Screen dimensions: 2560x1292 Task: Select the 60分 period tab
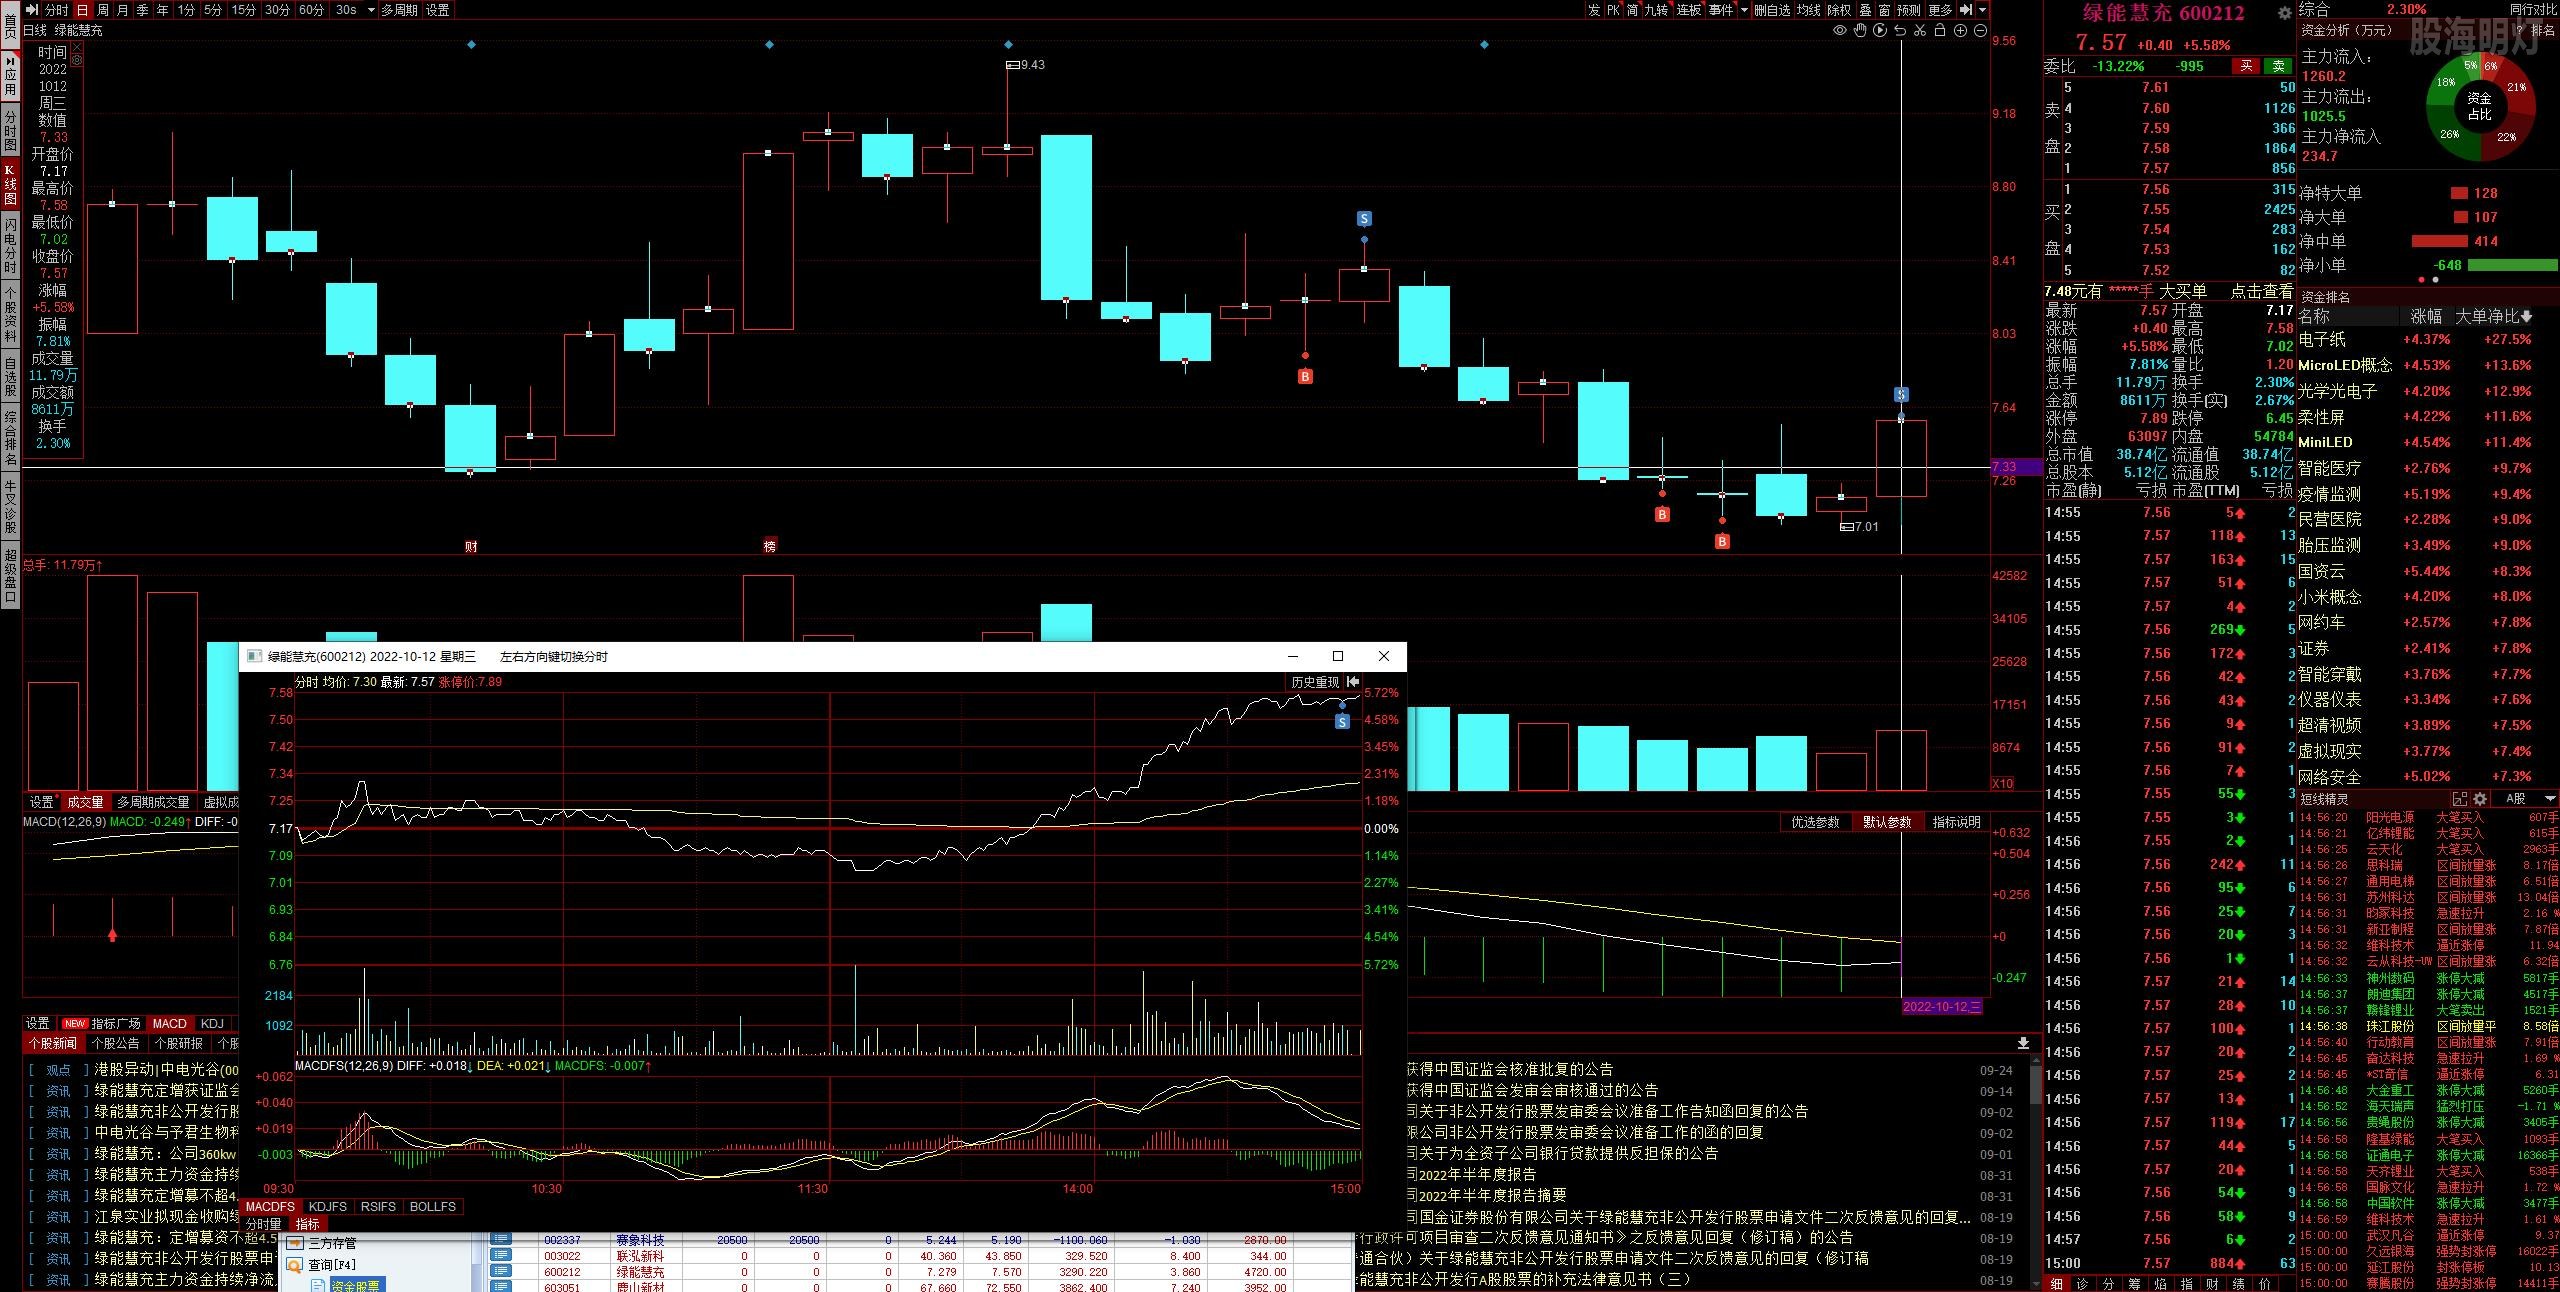(311, 10)
